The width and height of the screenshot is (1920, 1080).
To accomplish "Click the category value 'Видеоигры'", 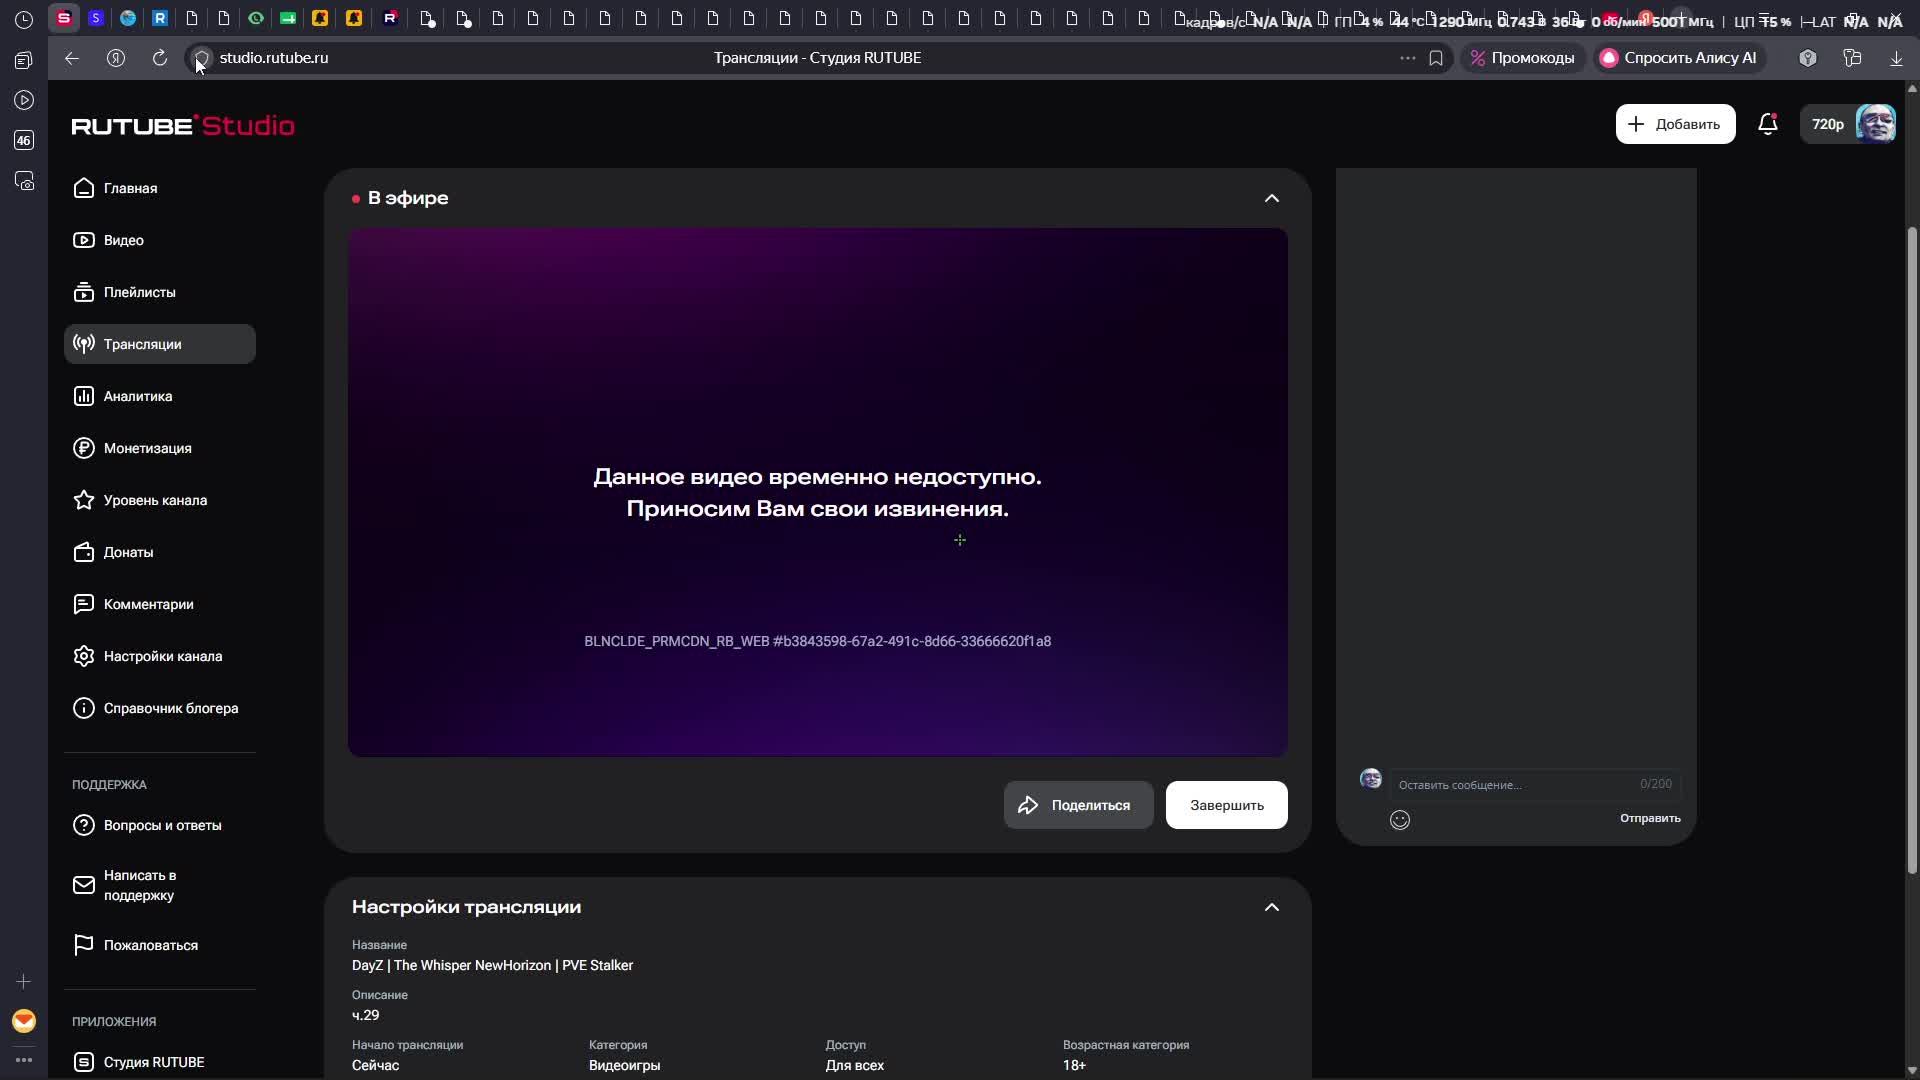I will [625, 1065].
